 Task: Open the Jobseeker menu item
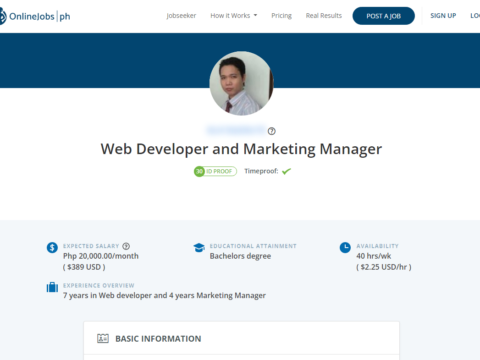tap(181, 16)
